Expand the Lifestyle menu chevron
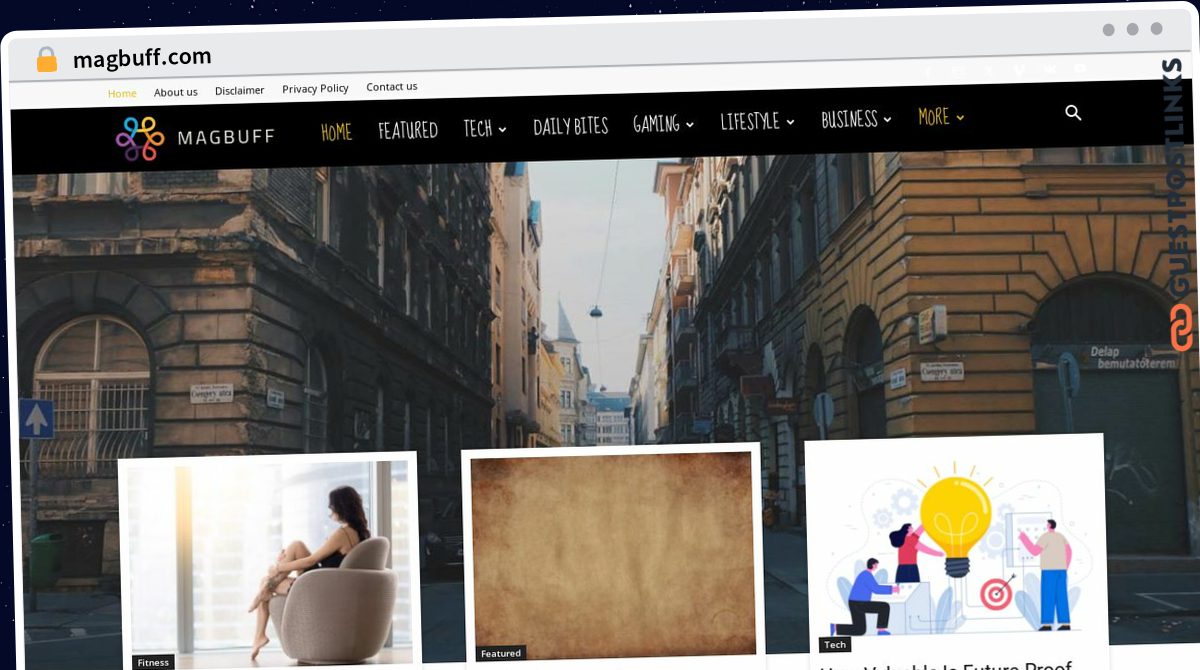 (x=790, y=122)
